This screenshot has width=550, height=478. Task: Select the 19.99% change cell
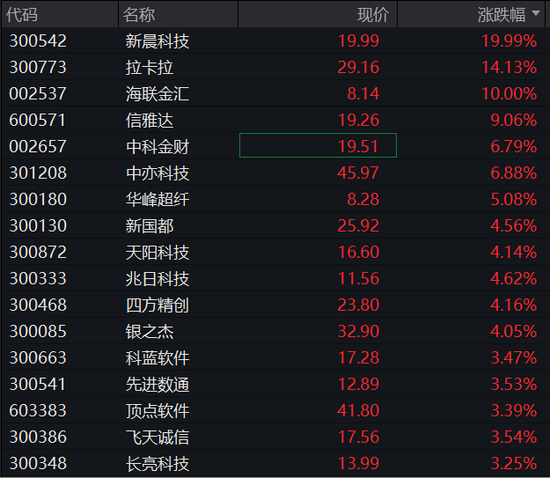509,41
